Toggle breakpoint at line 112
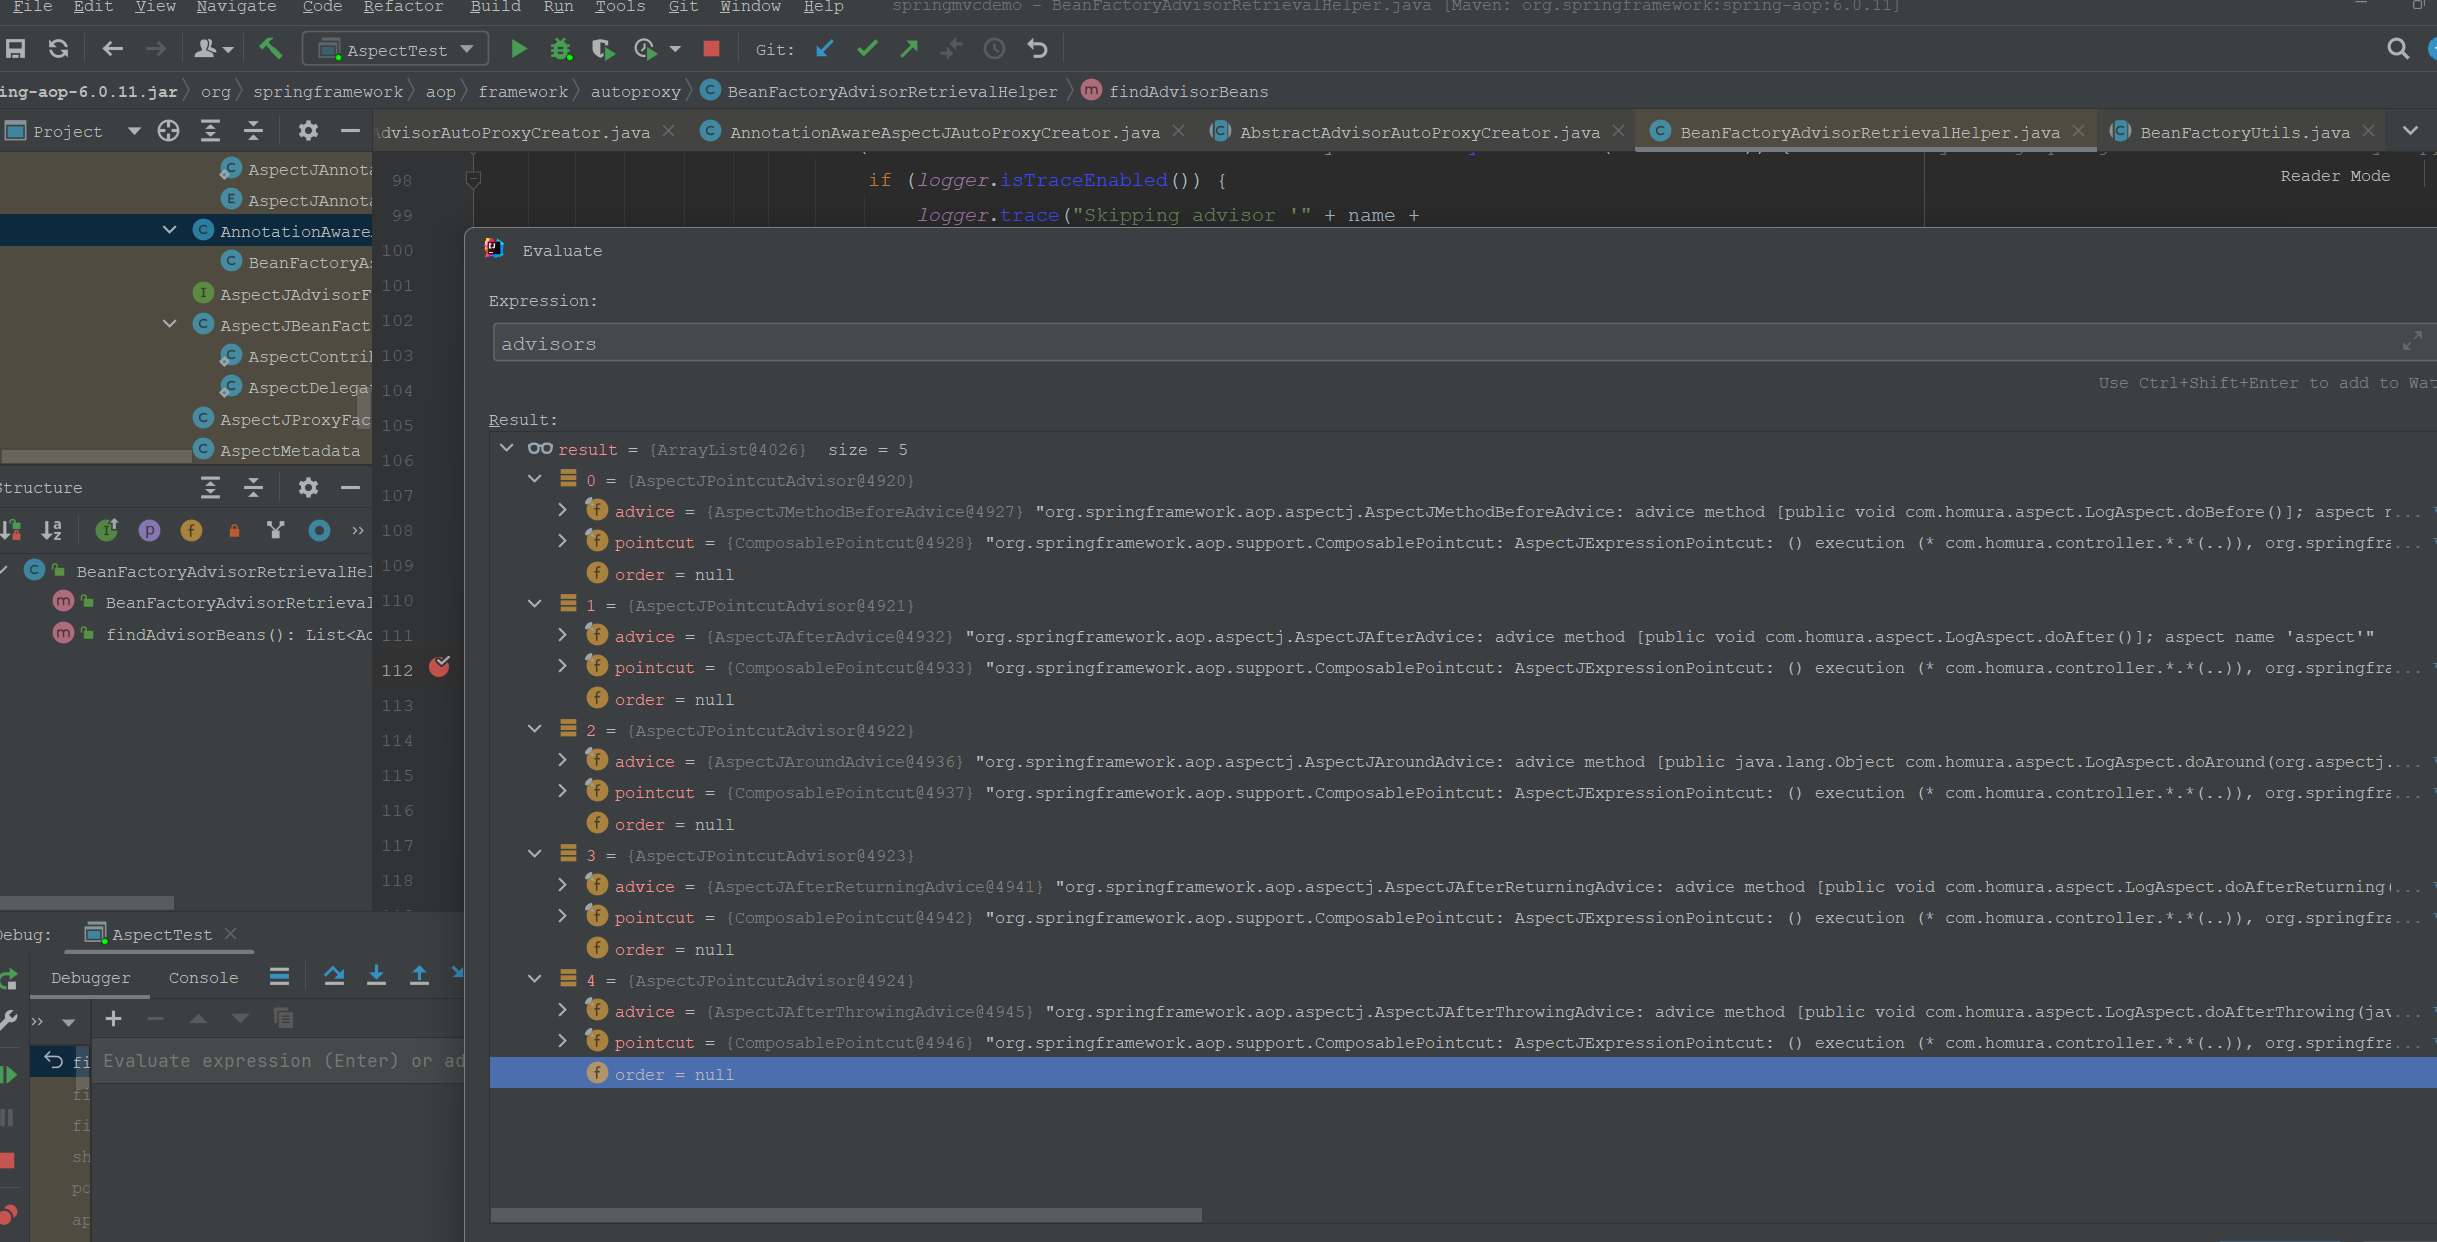 439,667
